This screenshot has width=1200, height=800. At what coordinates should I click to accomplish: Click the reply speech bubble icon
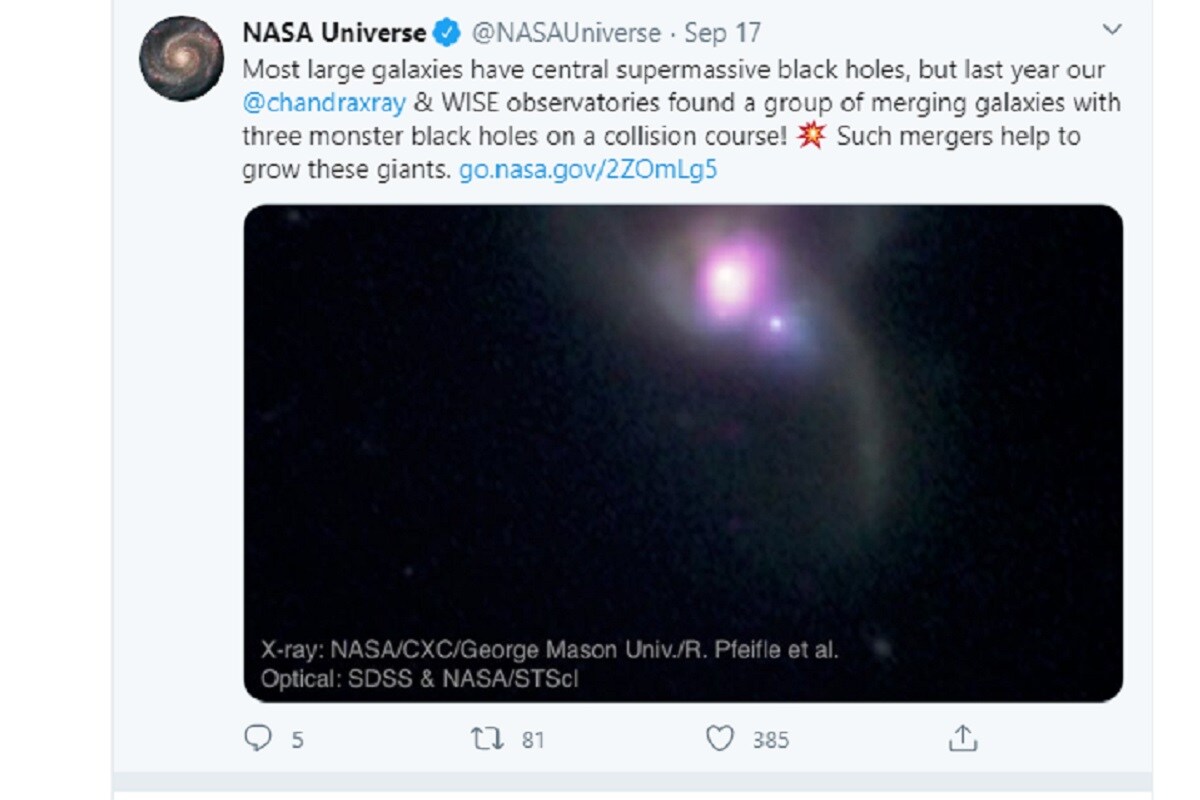[x=258, y=738]
